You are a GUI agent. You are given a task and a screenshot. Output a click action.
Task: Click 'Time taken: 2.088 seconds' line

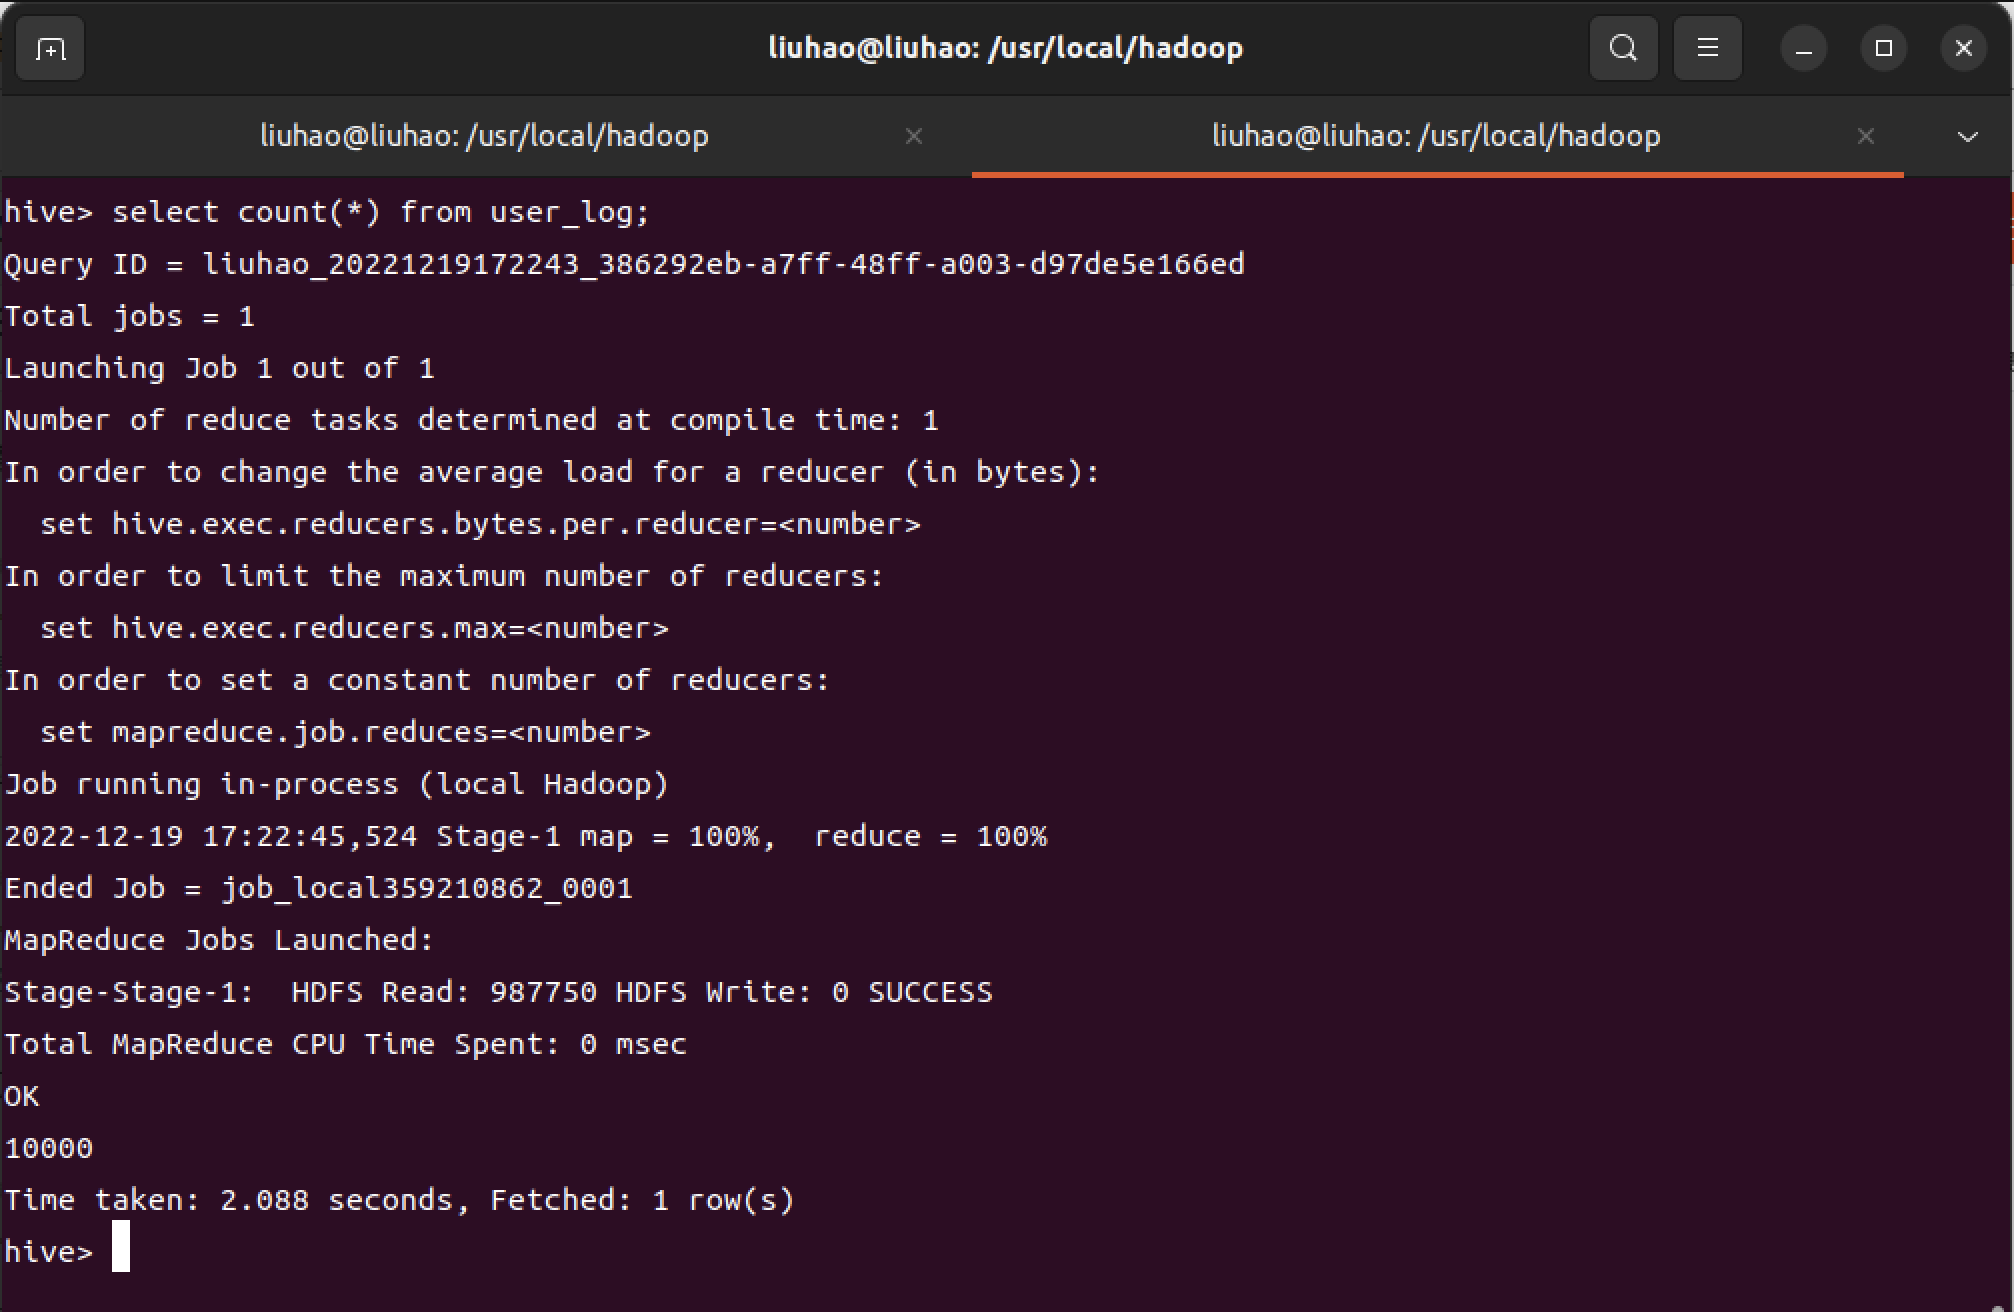click(400, 1200)
